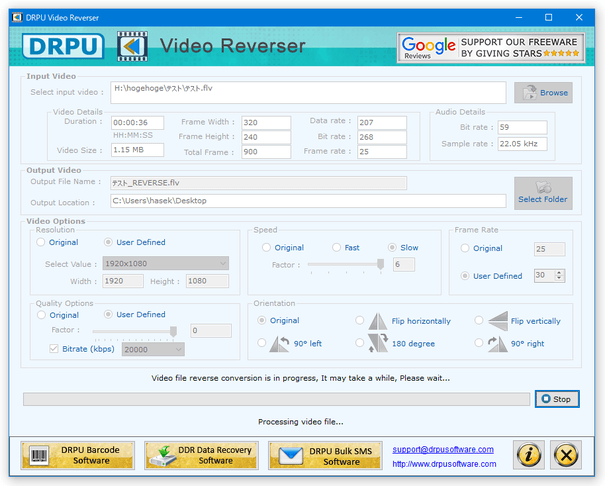Image resolution: width=605 pixels, height=486 pixels.
Task: Click the 'Processing video file...' status text
Action: (x=301, y=422)
